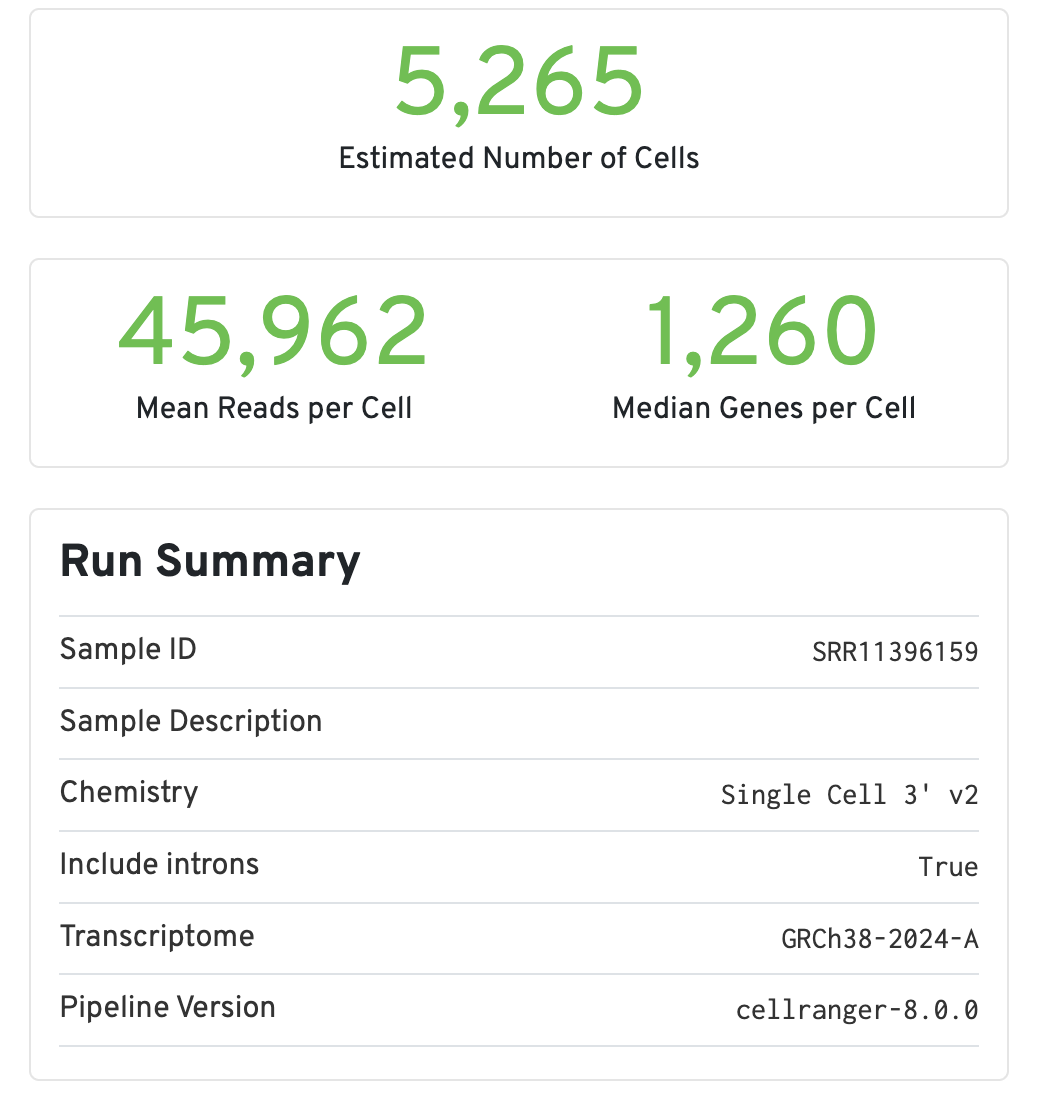
Task: Click the Transcriptome field label
Action: [x=157, y=936]
